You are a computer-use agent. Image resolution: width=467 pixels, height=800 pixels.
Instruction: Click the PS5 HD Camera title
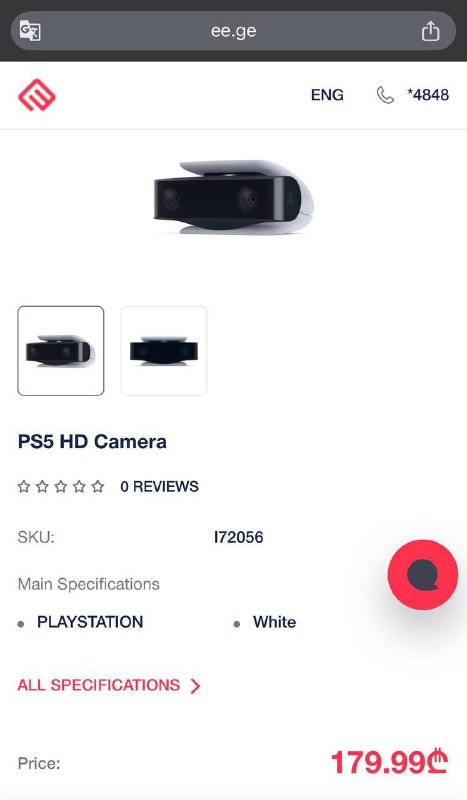coord(92,441)
